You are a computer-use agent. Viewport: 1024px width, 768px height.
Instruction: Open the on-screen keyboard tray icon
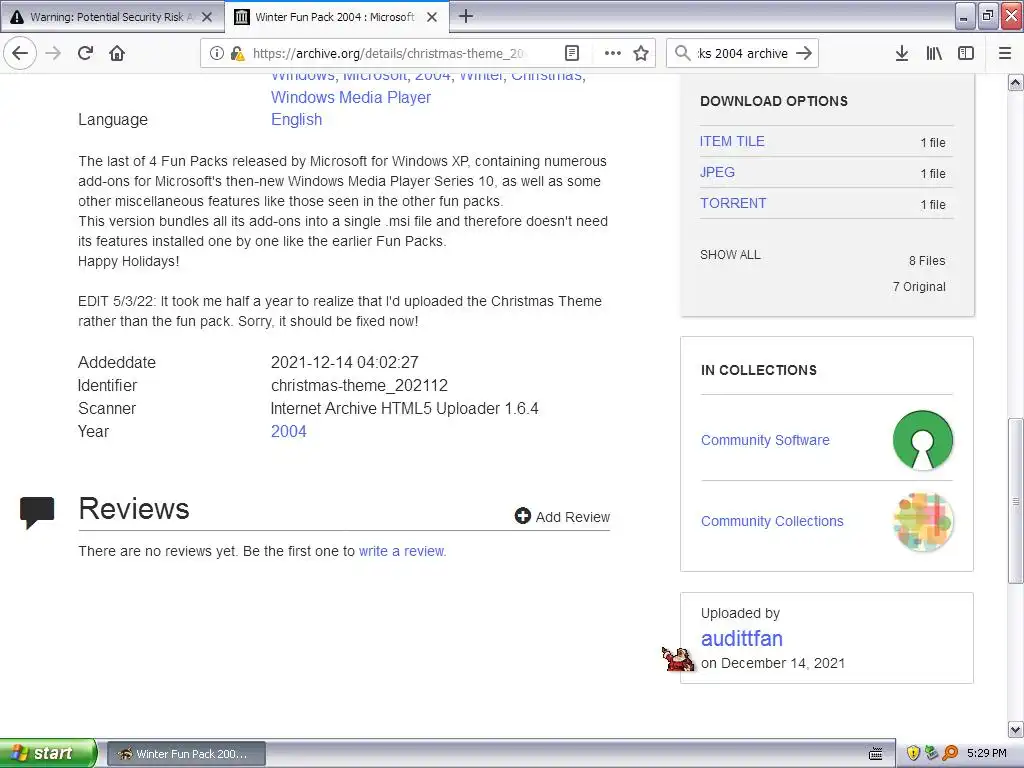[x=876, y=754]
